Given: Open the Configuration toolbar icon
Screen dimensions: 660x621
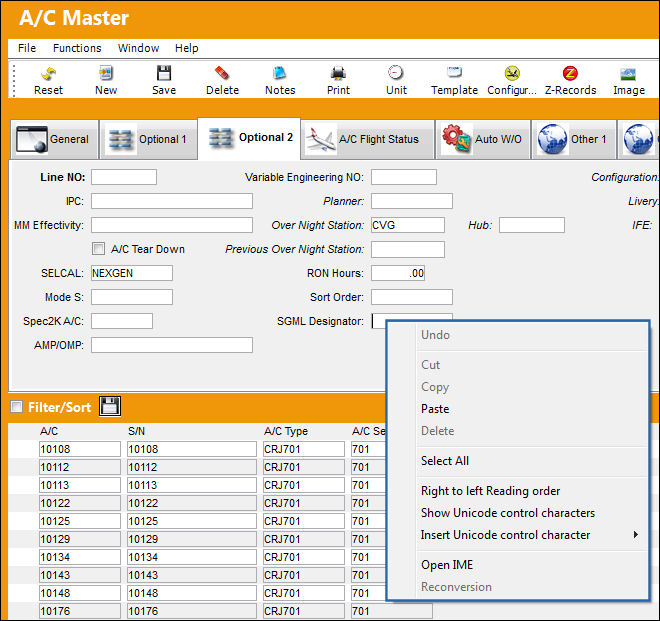Looking at the screenshot, I should [x=512, y=73].
